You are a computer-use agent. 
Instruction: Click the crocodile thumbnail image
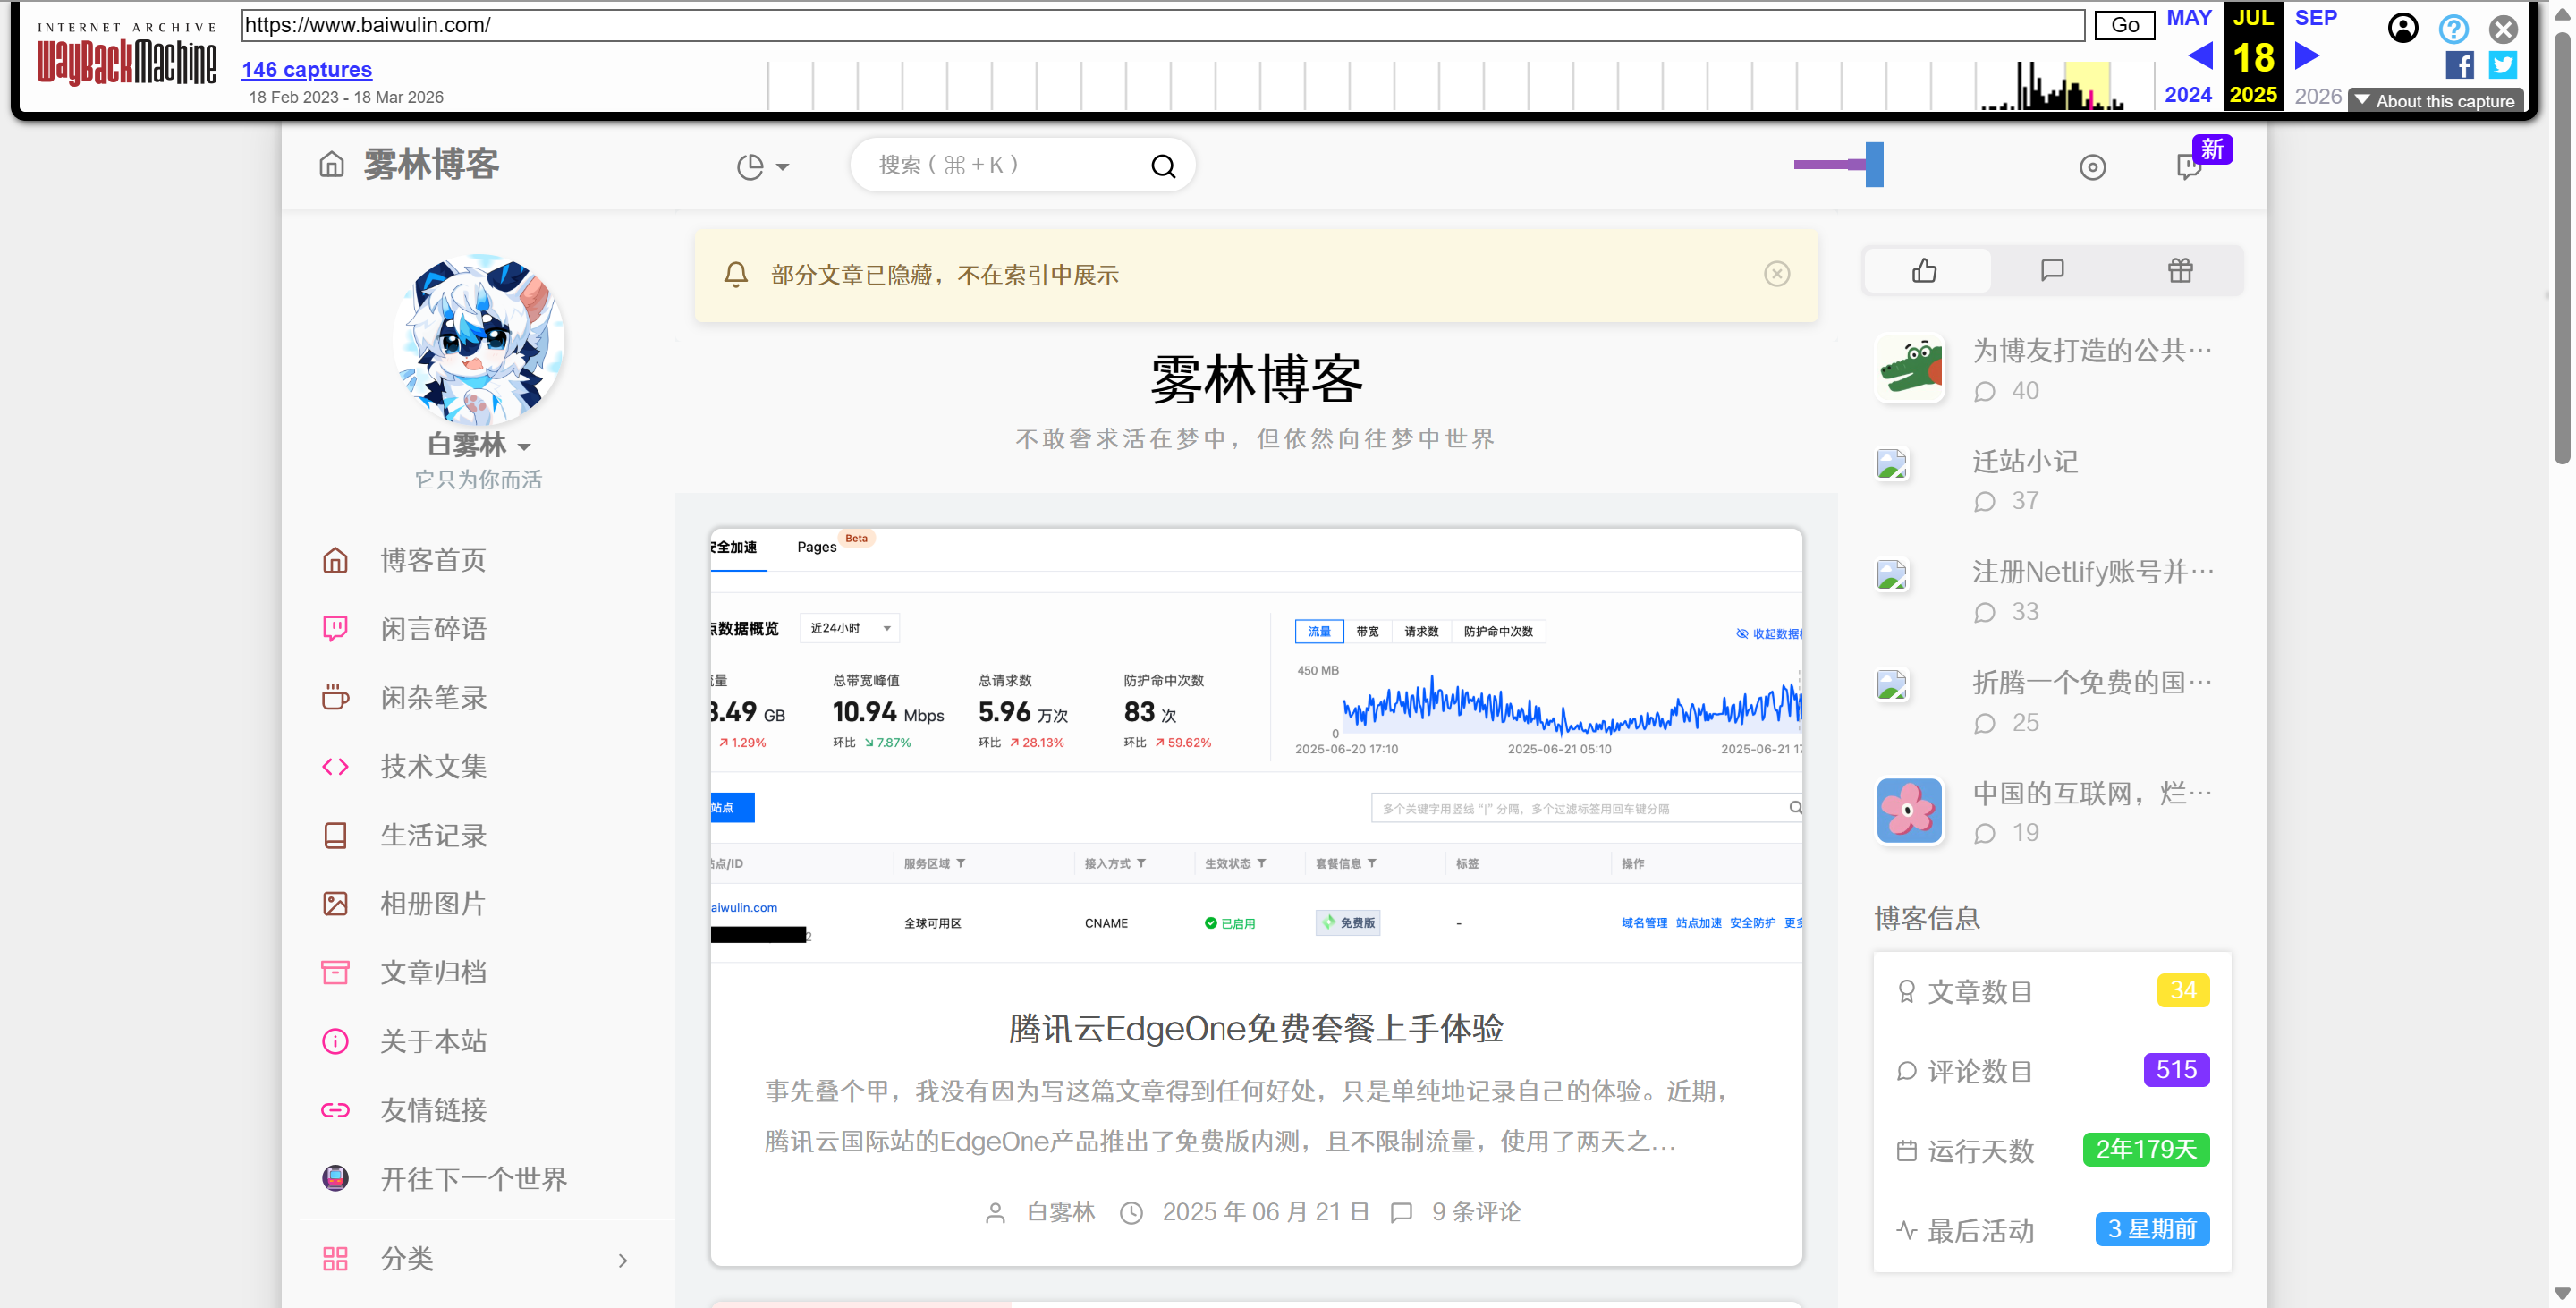pyautogui.click(x=1910, y=367)
